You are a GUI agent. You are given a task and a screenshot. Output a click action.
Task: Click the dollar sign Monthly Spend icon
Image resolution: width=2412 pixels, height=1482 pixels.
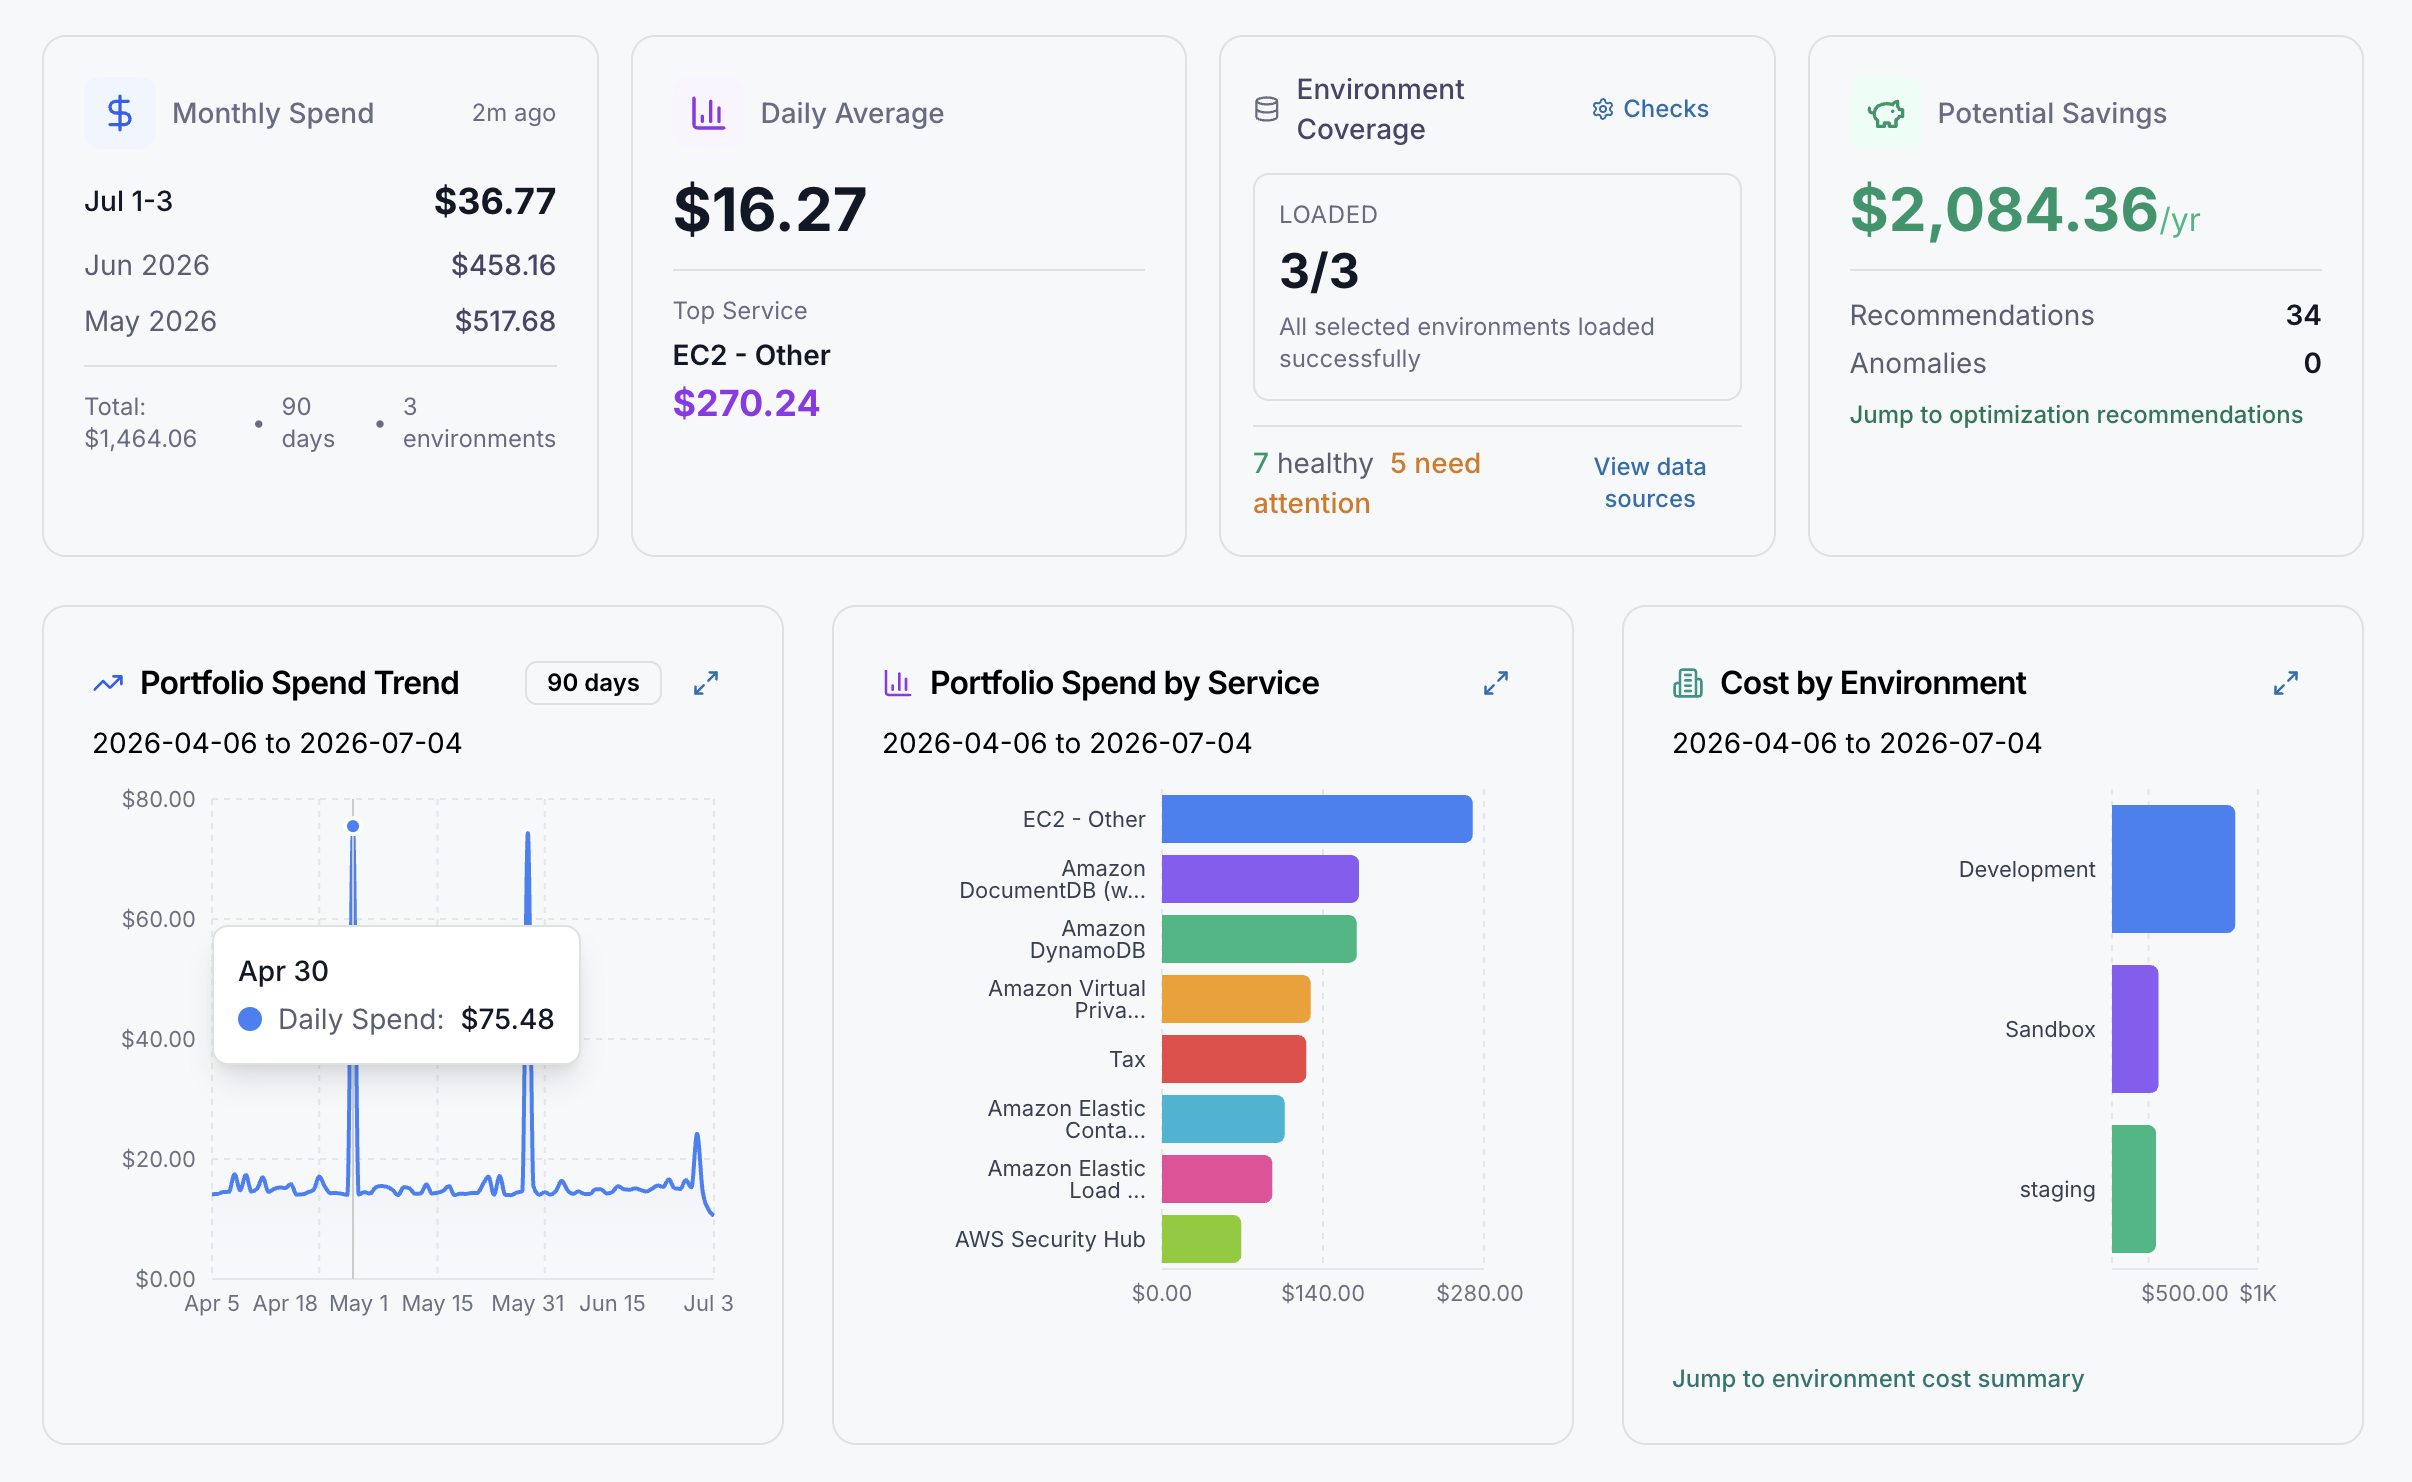pyautogui.click(x=120, y=113)
